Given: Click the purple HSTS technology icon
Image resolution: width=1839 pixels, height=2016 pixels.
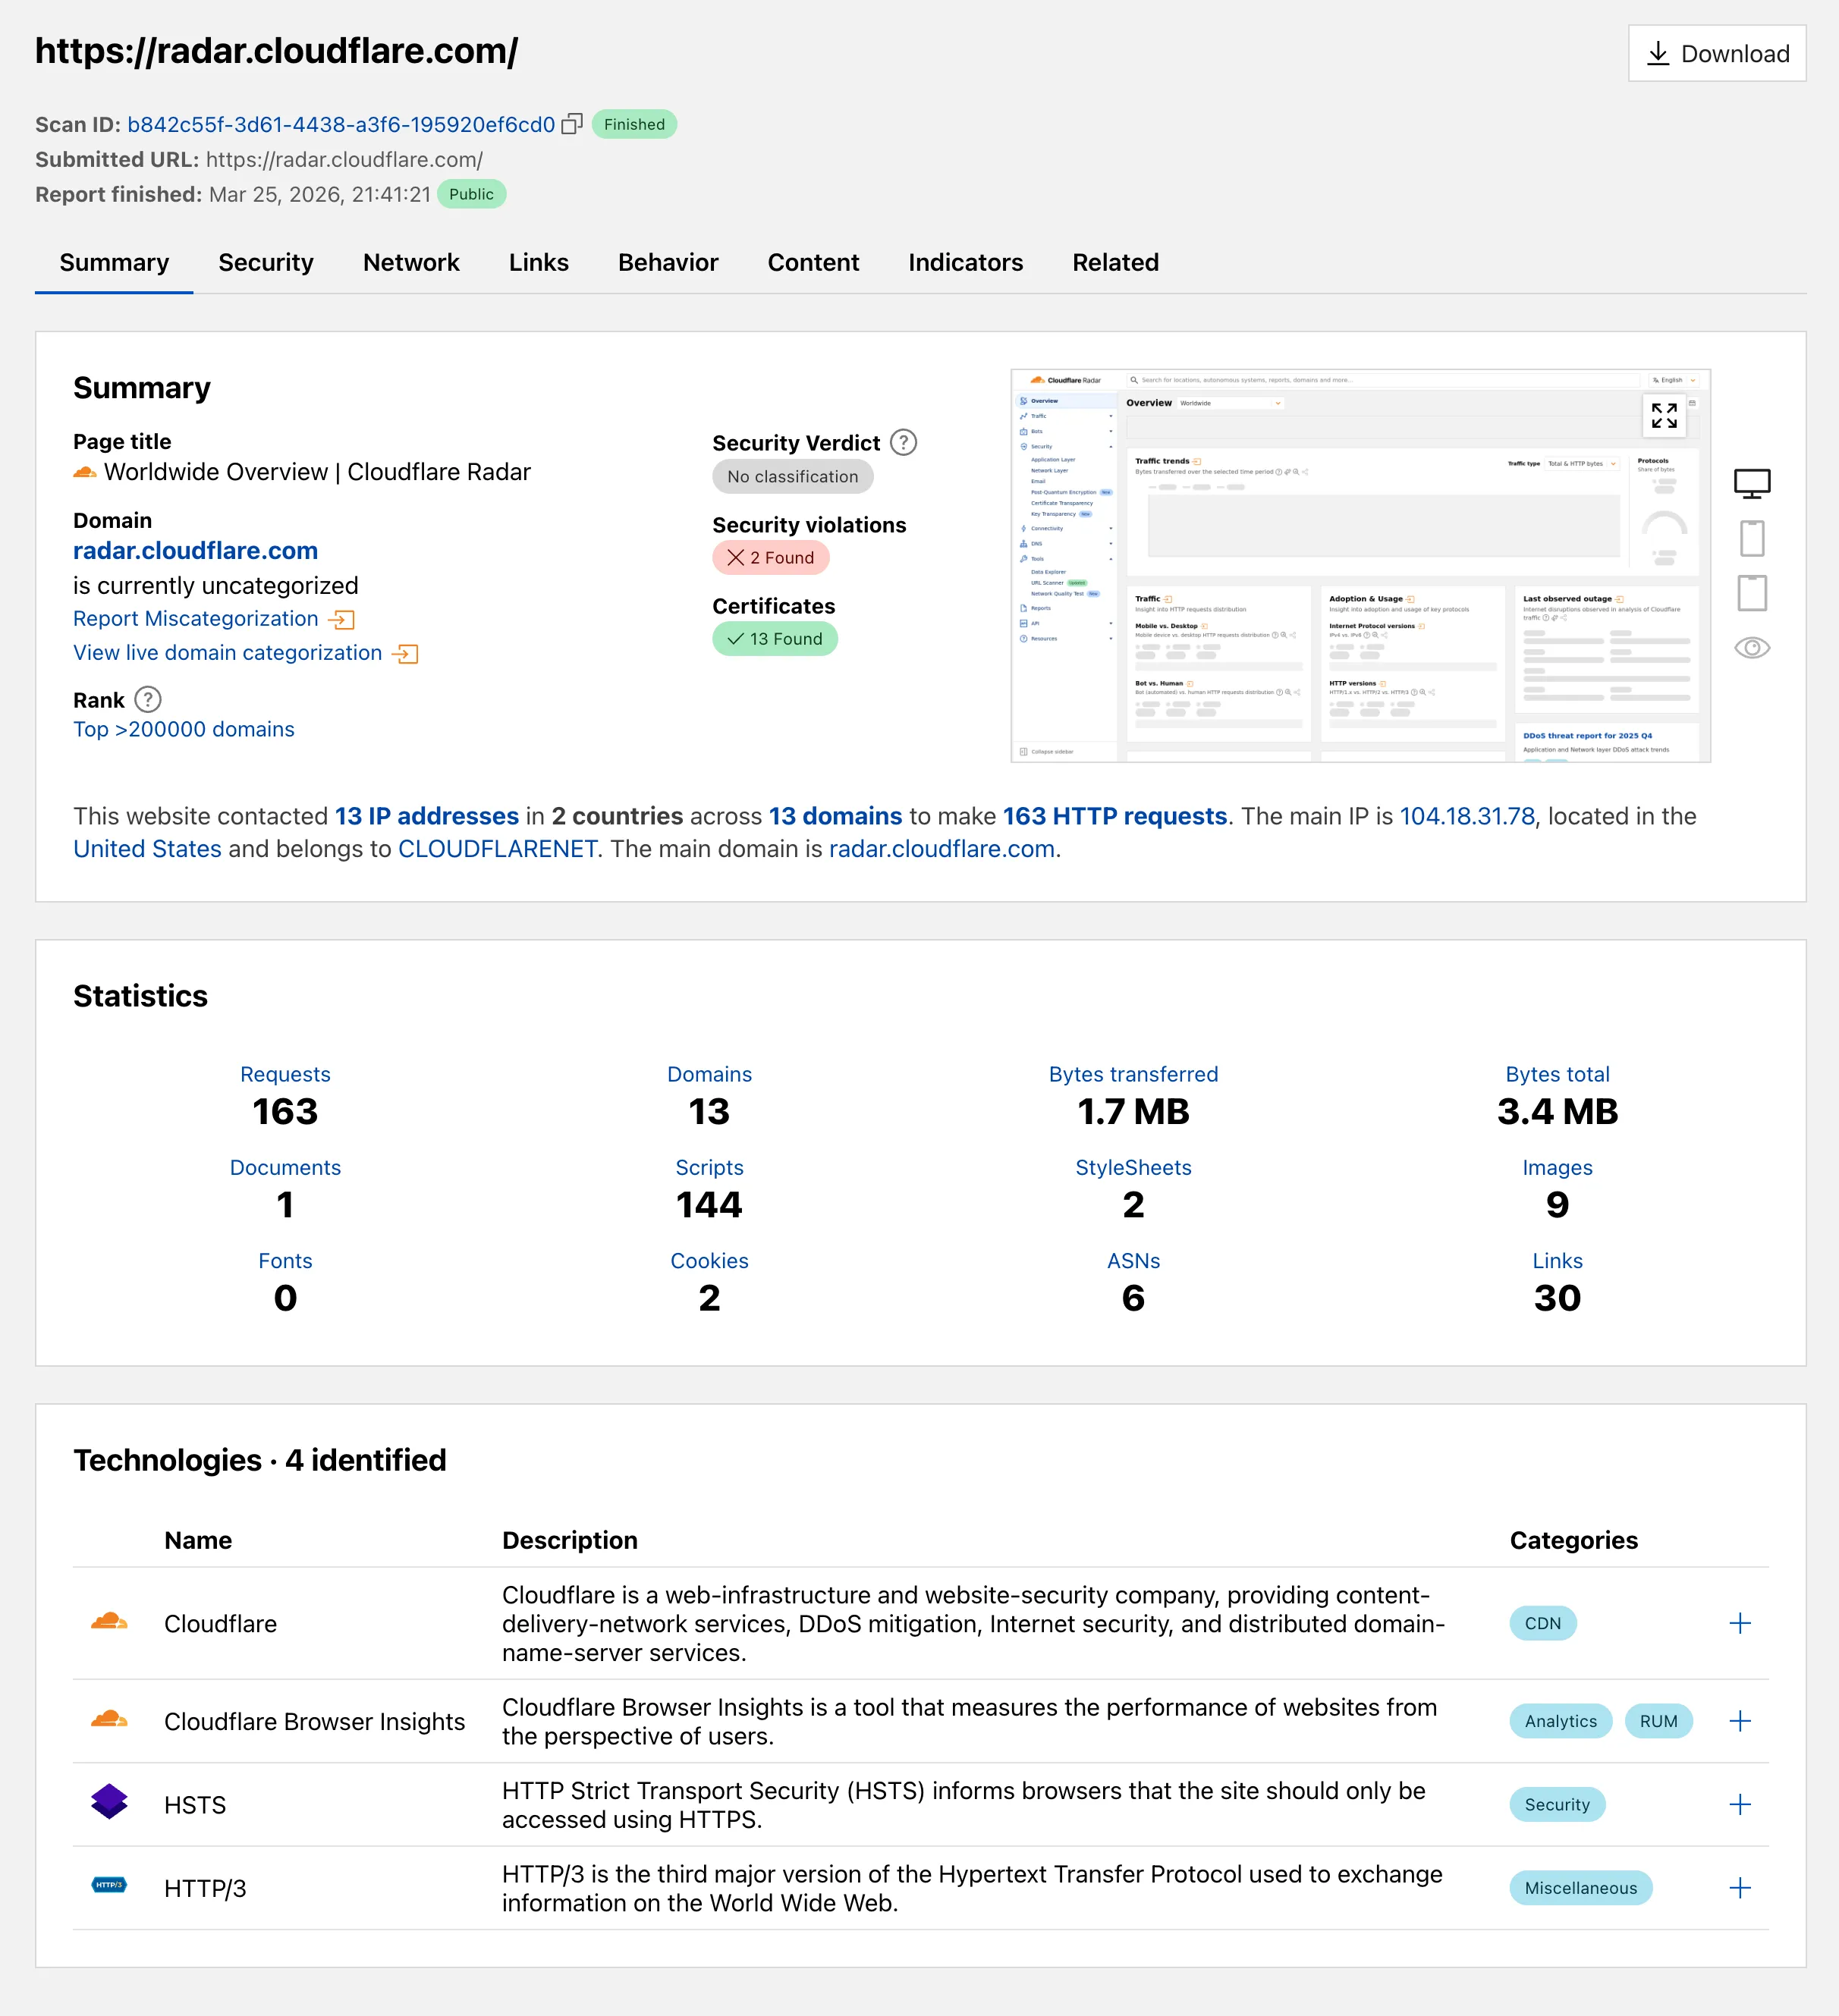Looking at the screenshot, I should point(109,1804).
